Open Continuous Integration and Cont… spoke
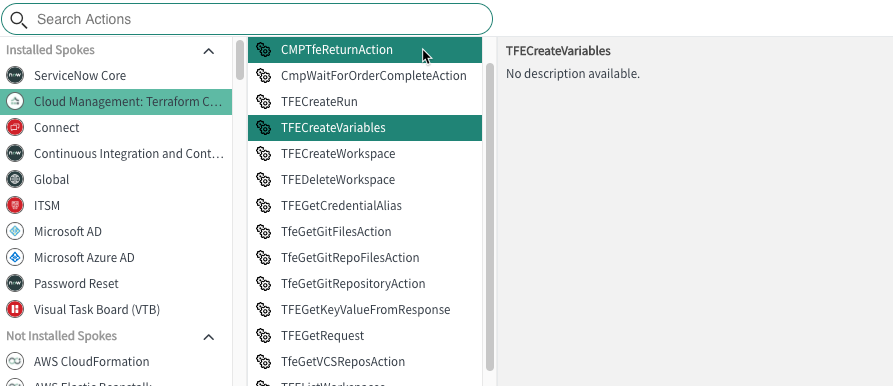893x386 pixels. click(116, 154)
